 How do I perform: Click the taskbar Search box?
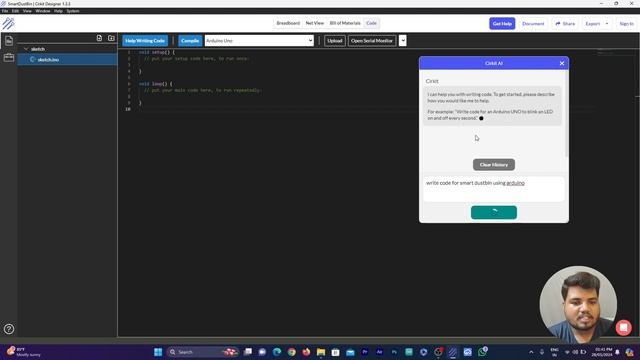[x=203, y=352]
